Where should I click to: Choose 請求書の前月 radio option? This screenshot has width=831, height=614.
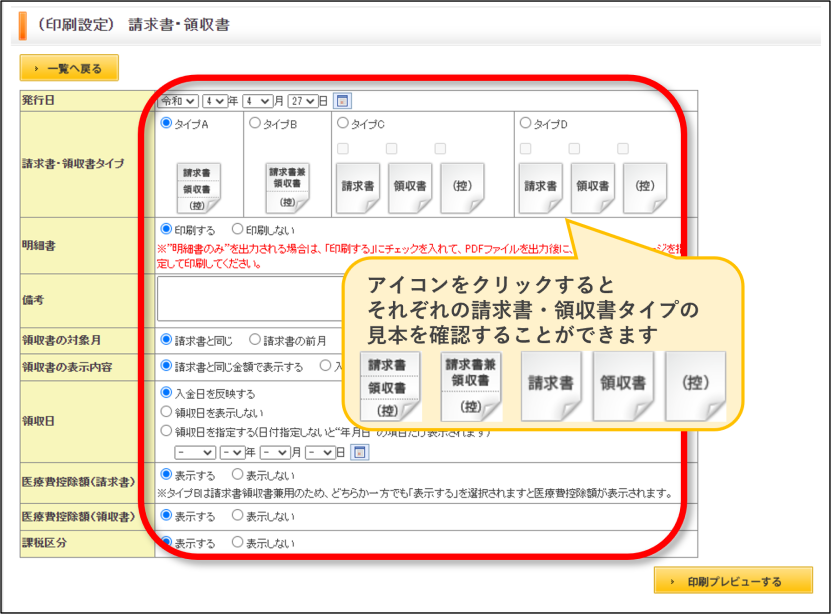[255, 339]
